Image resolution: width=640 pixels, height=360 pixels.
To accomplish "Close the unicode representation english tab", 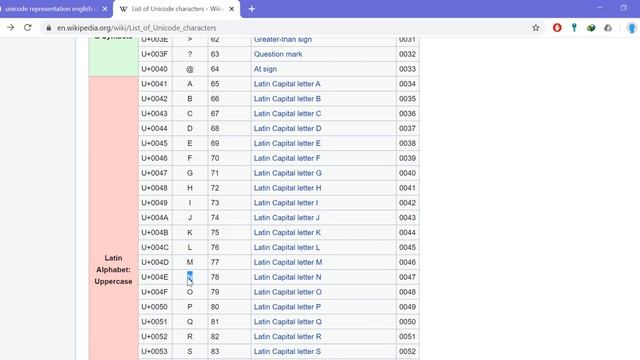I will point(105,9).
